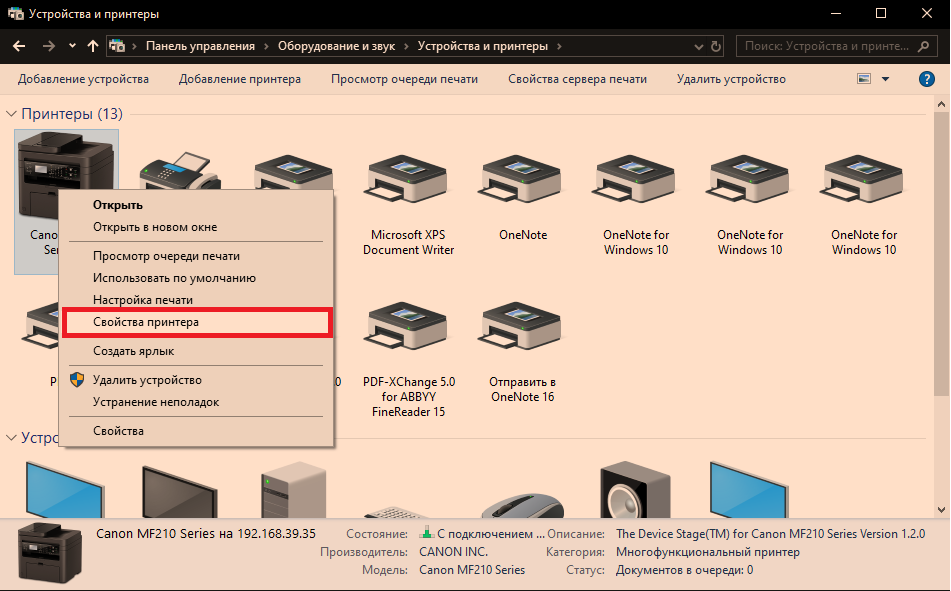
Task: Click the status text Документов в очереди: 0
Action: [685, 570]
